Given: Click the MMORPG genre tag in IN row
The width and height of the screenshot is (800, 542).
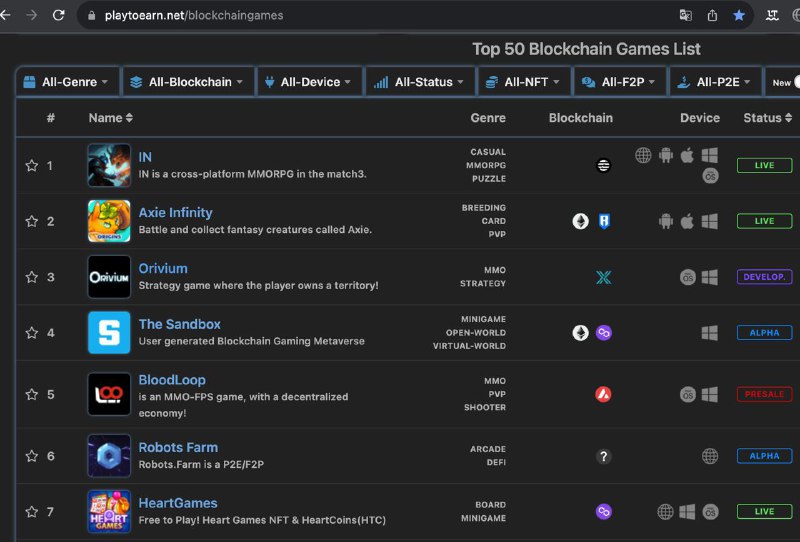Looking at the screenshot, I should pos(486,165).
